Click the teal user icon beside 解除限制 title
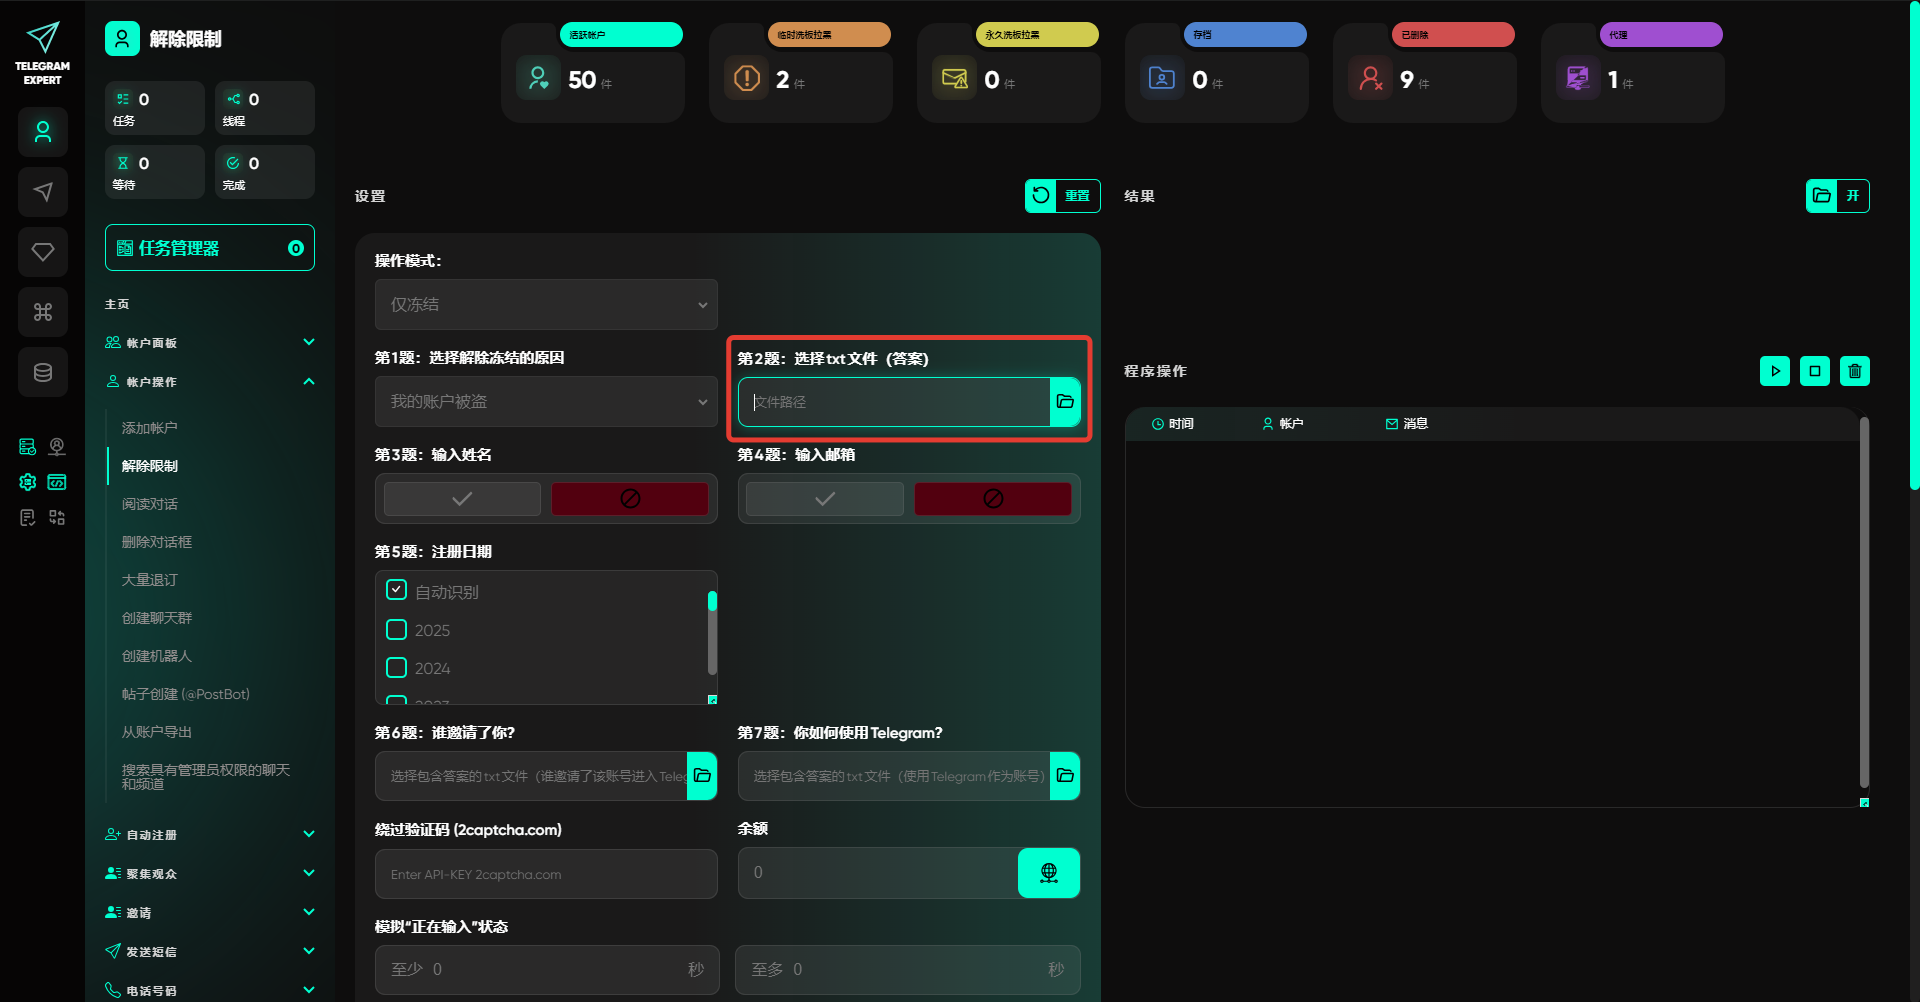The height and width of the screenshot is (1002, 1920). point(122,39)
